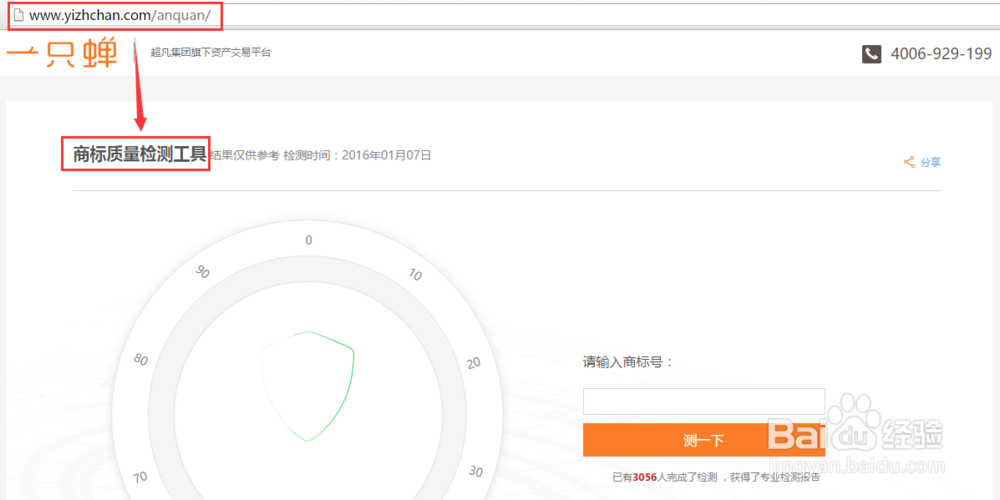Viewport: 1000px width, 500px height.
Task: Click the red 3056 count text
Action: (645, 477)
